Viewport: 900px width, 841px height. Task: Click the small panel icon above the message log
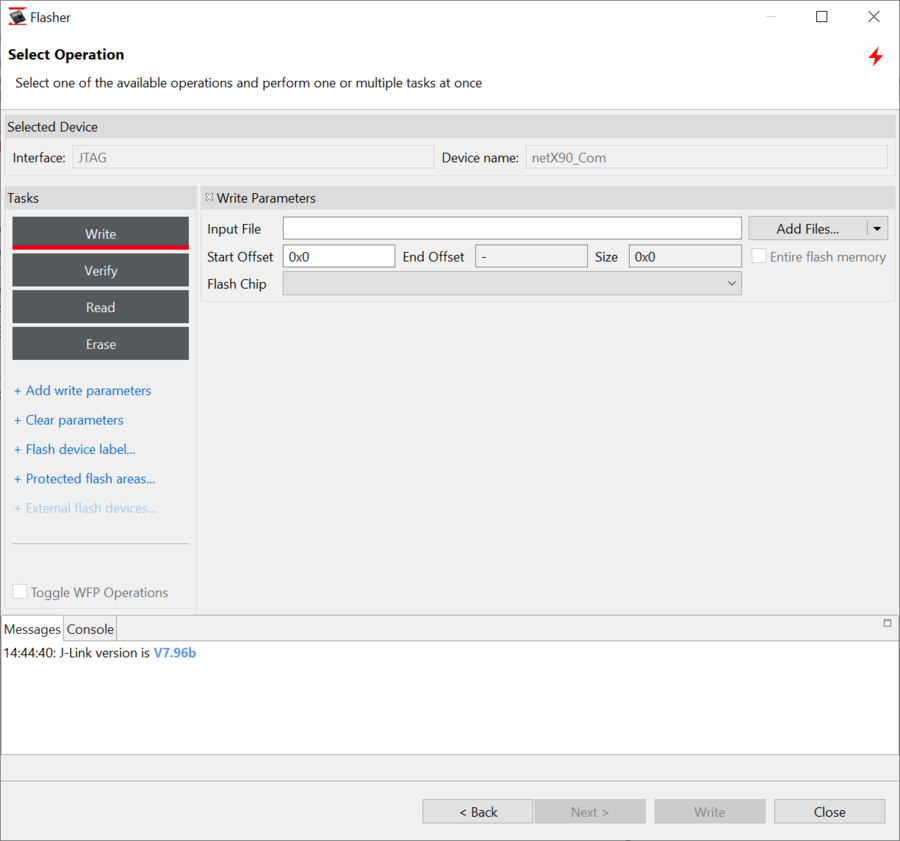point(886,624)
